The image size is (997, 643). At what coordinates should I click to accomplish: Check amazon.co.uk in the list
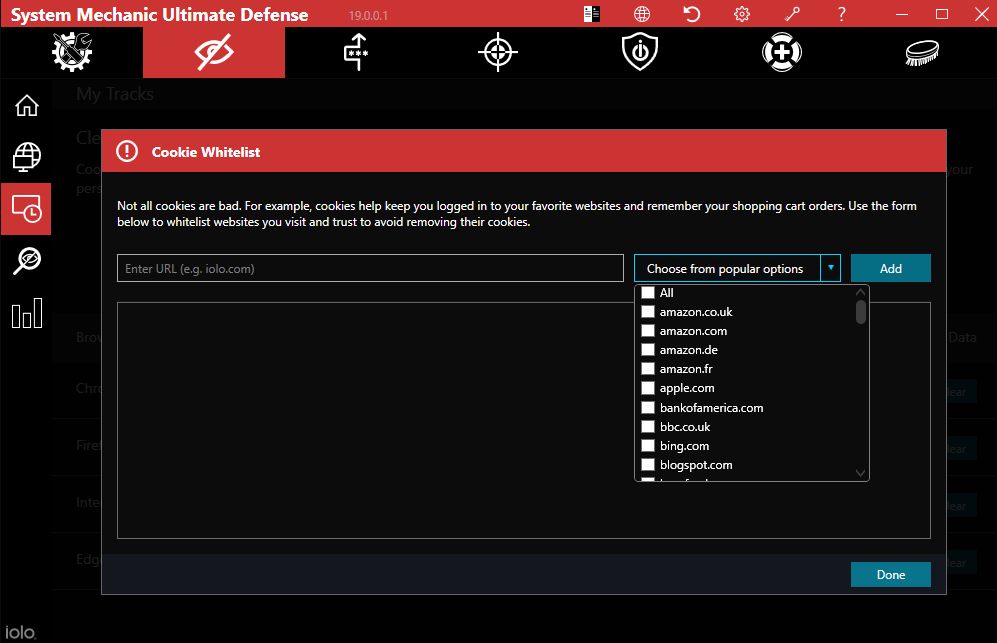click(648, 312)
